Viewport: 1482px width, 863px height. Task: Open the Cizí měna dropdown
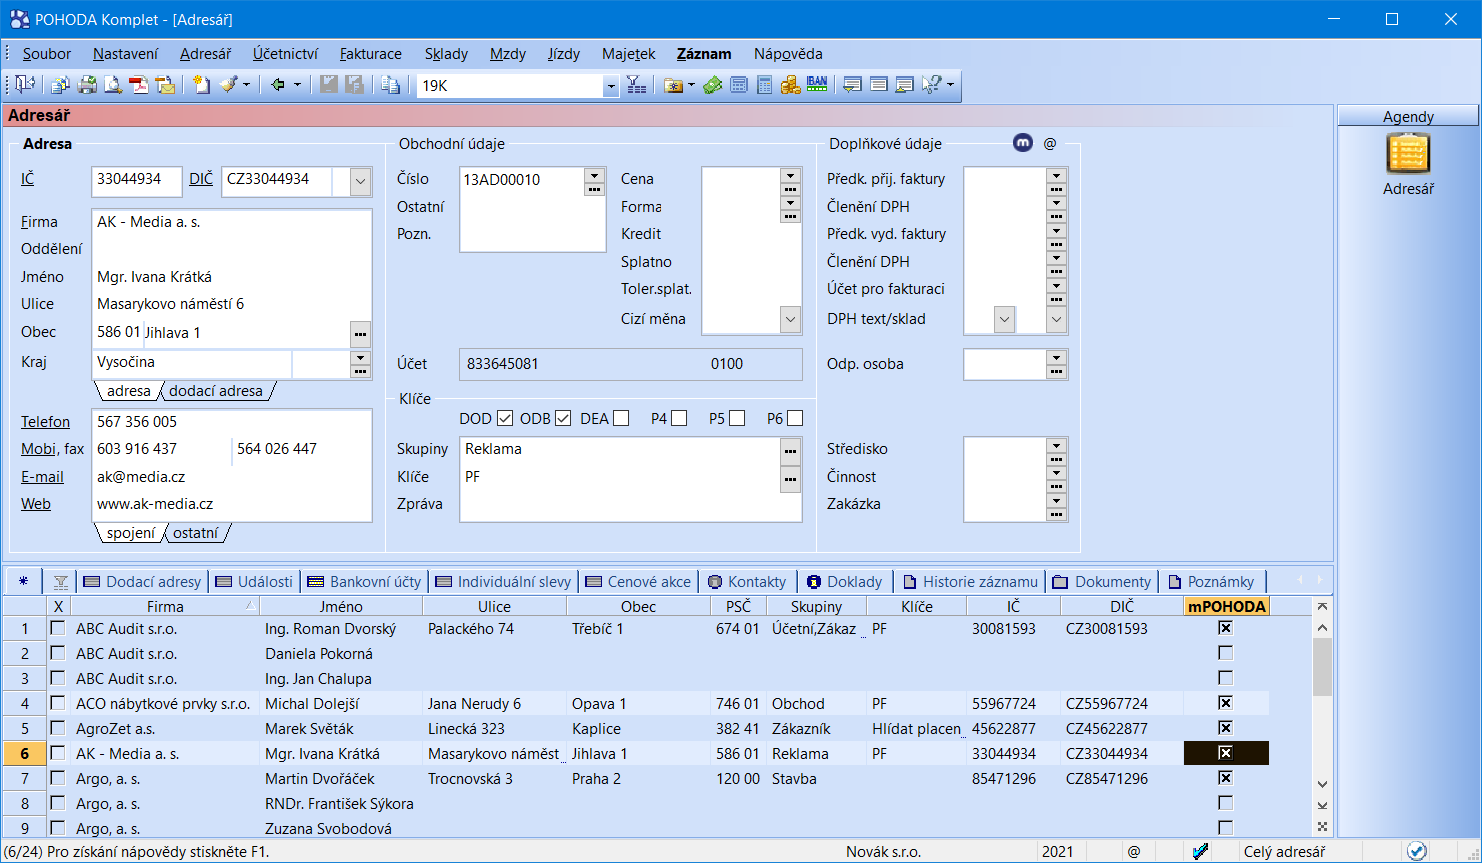point(790,319)
